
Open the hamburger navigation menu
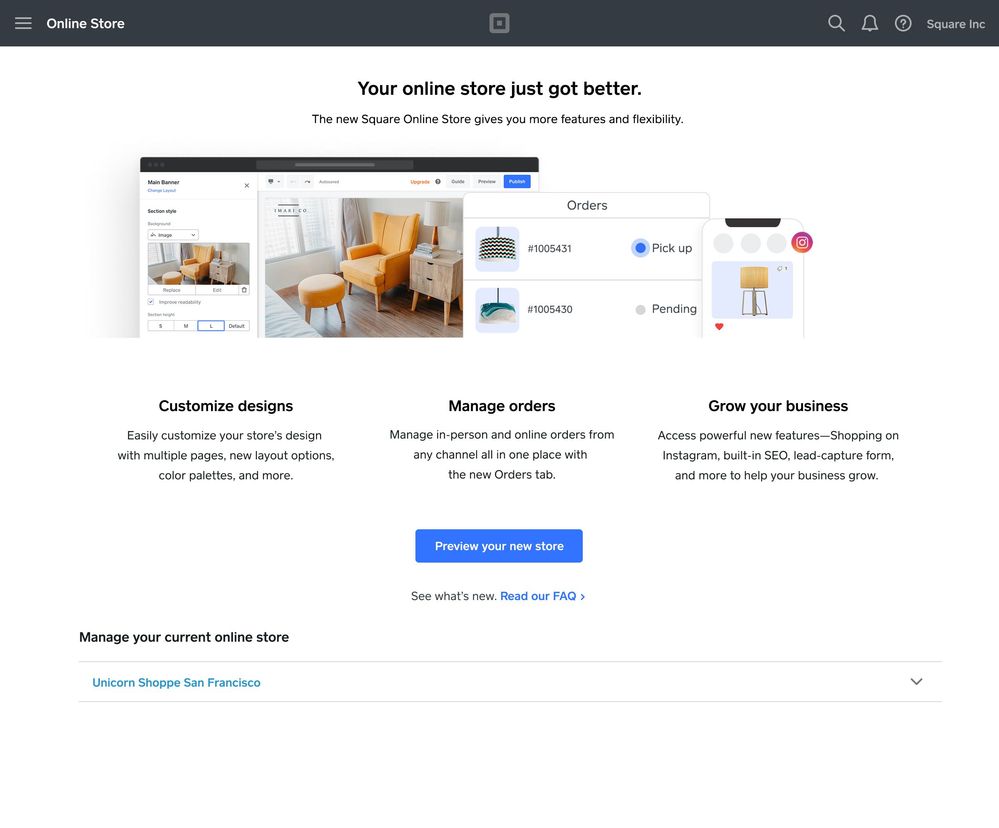point(23,23)
